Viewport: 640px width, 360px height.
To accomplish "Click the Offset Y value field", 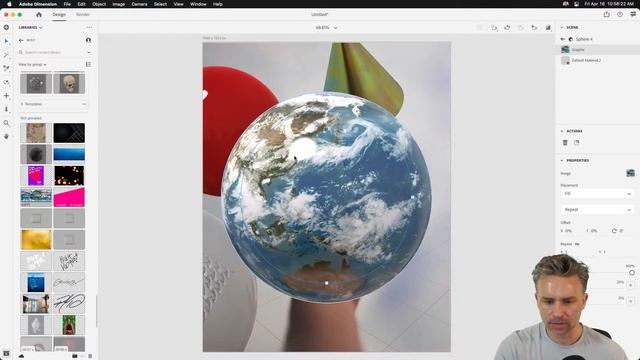I will point(595,231).
